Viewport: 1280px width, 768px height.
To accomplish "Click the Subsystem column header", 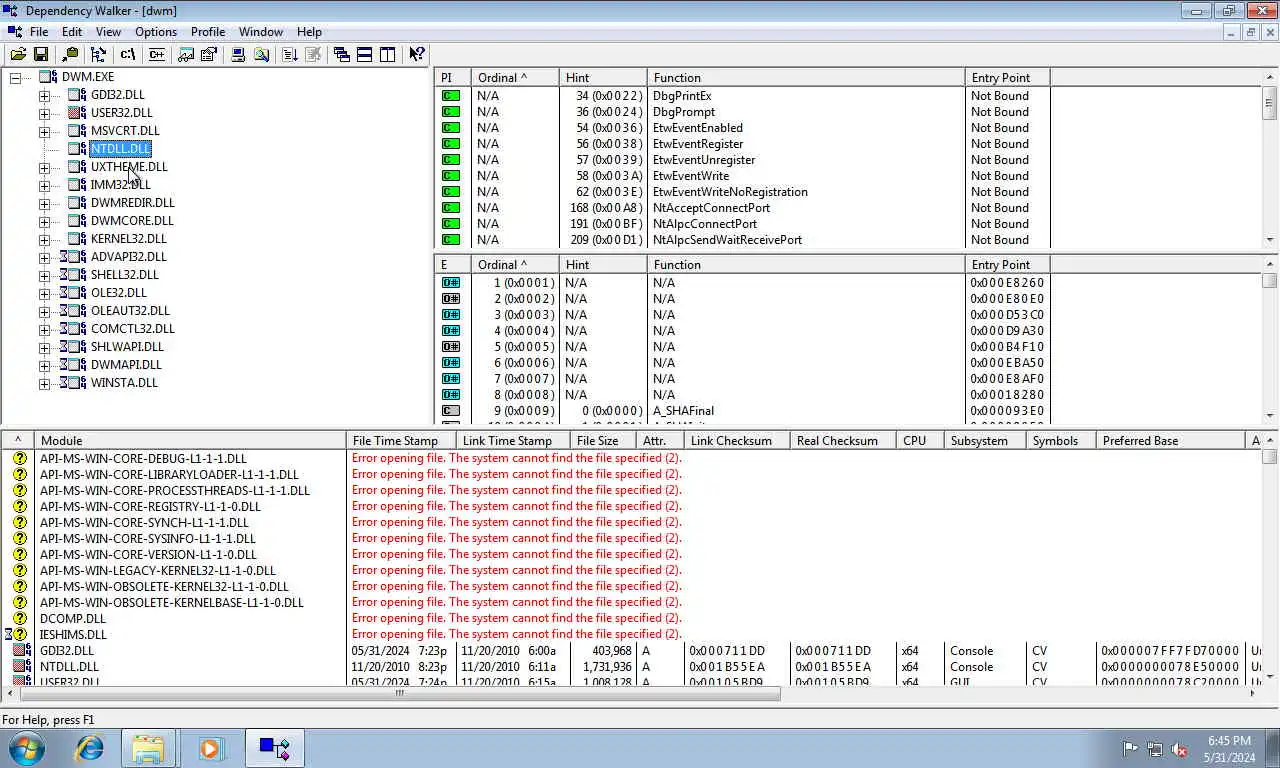I will click(x=984, y=441).
